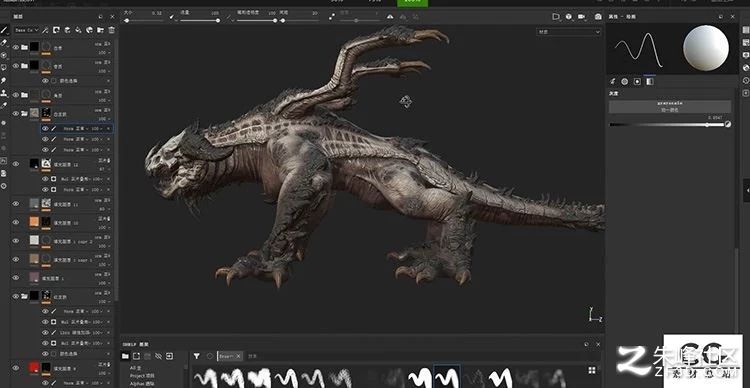Hide the 填充图层 1 copy 2 layer
The image size is (750, 388).
[x=15, y=241]
